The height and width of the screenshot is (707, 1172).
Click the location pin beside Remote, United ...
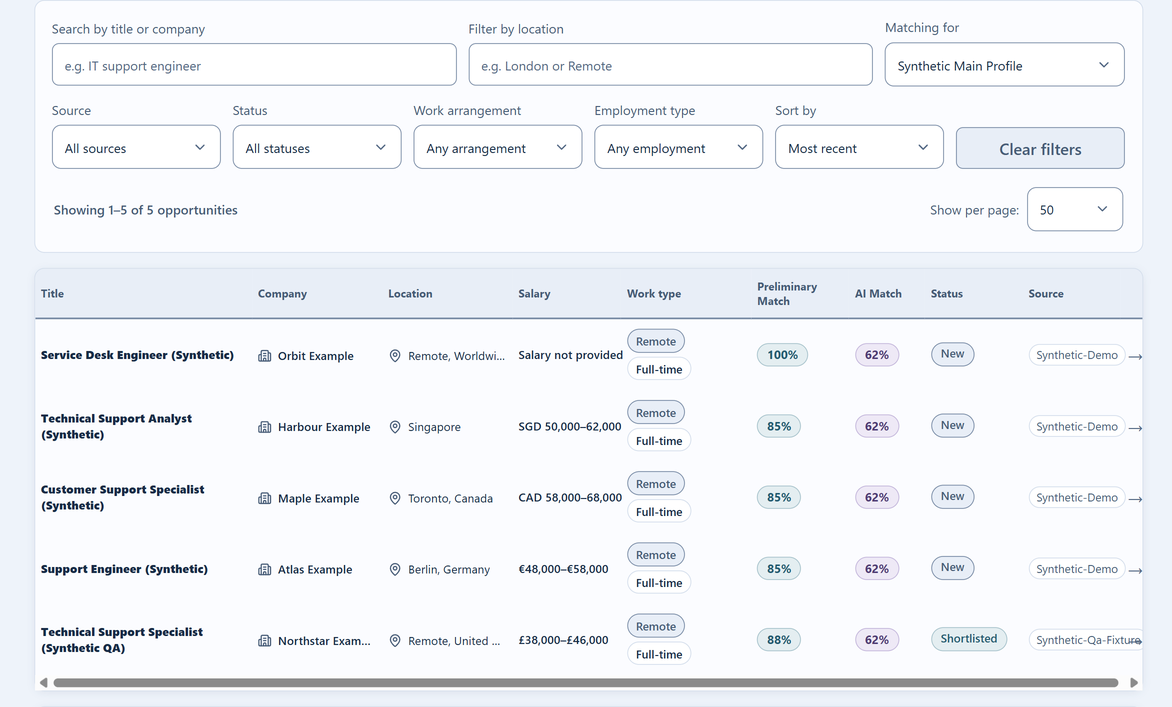[395, 640]
